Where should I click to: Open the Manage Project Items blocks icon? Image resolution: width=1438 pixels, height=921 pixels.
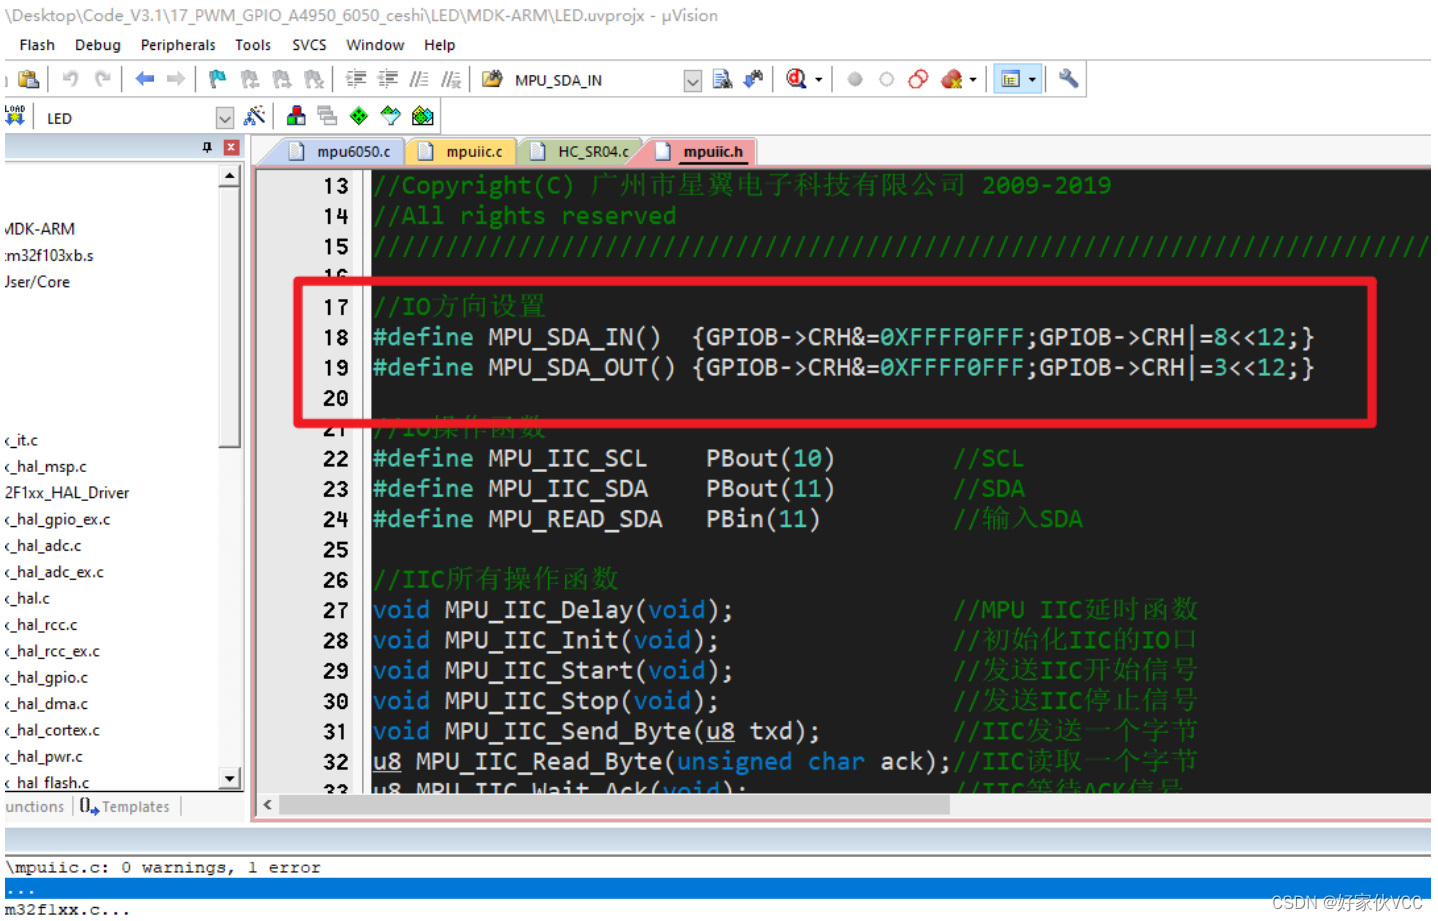(x=296, y=116)
